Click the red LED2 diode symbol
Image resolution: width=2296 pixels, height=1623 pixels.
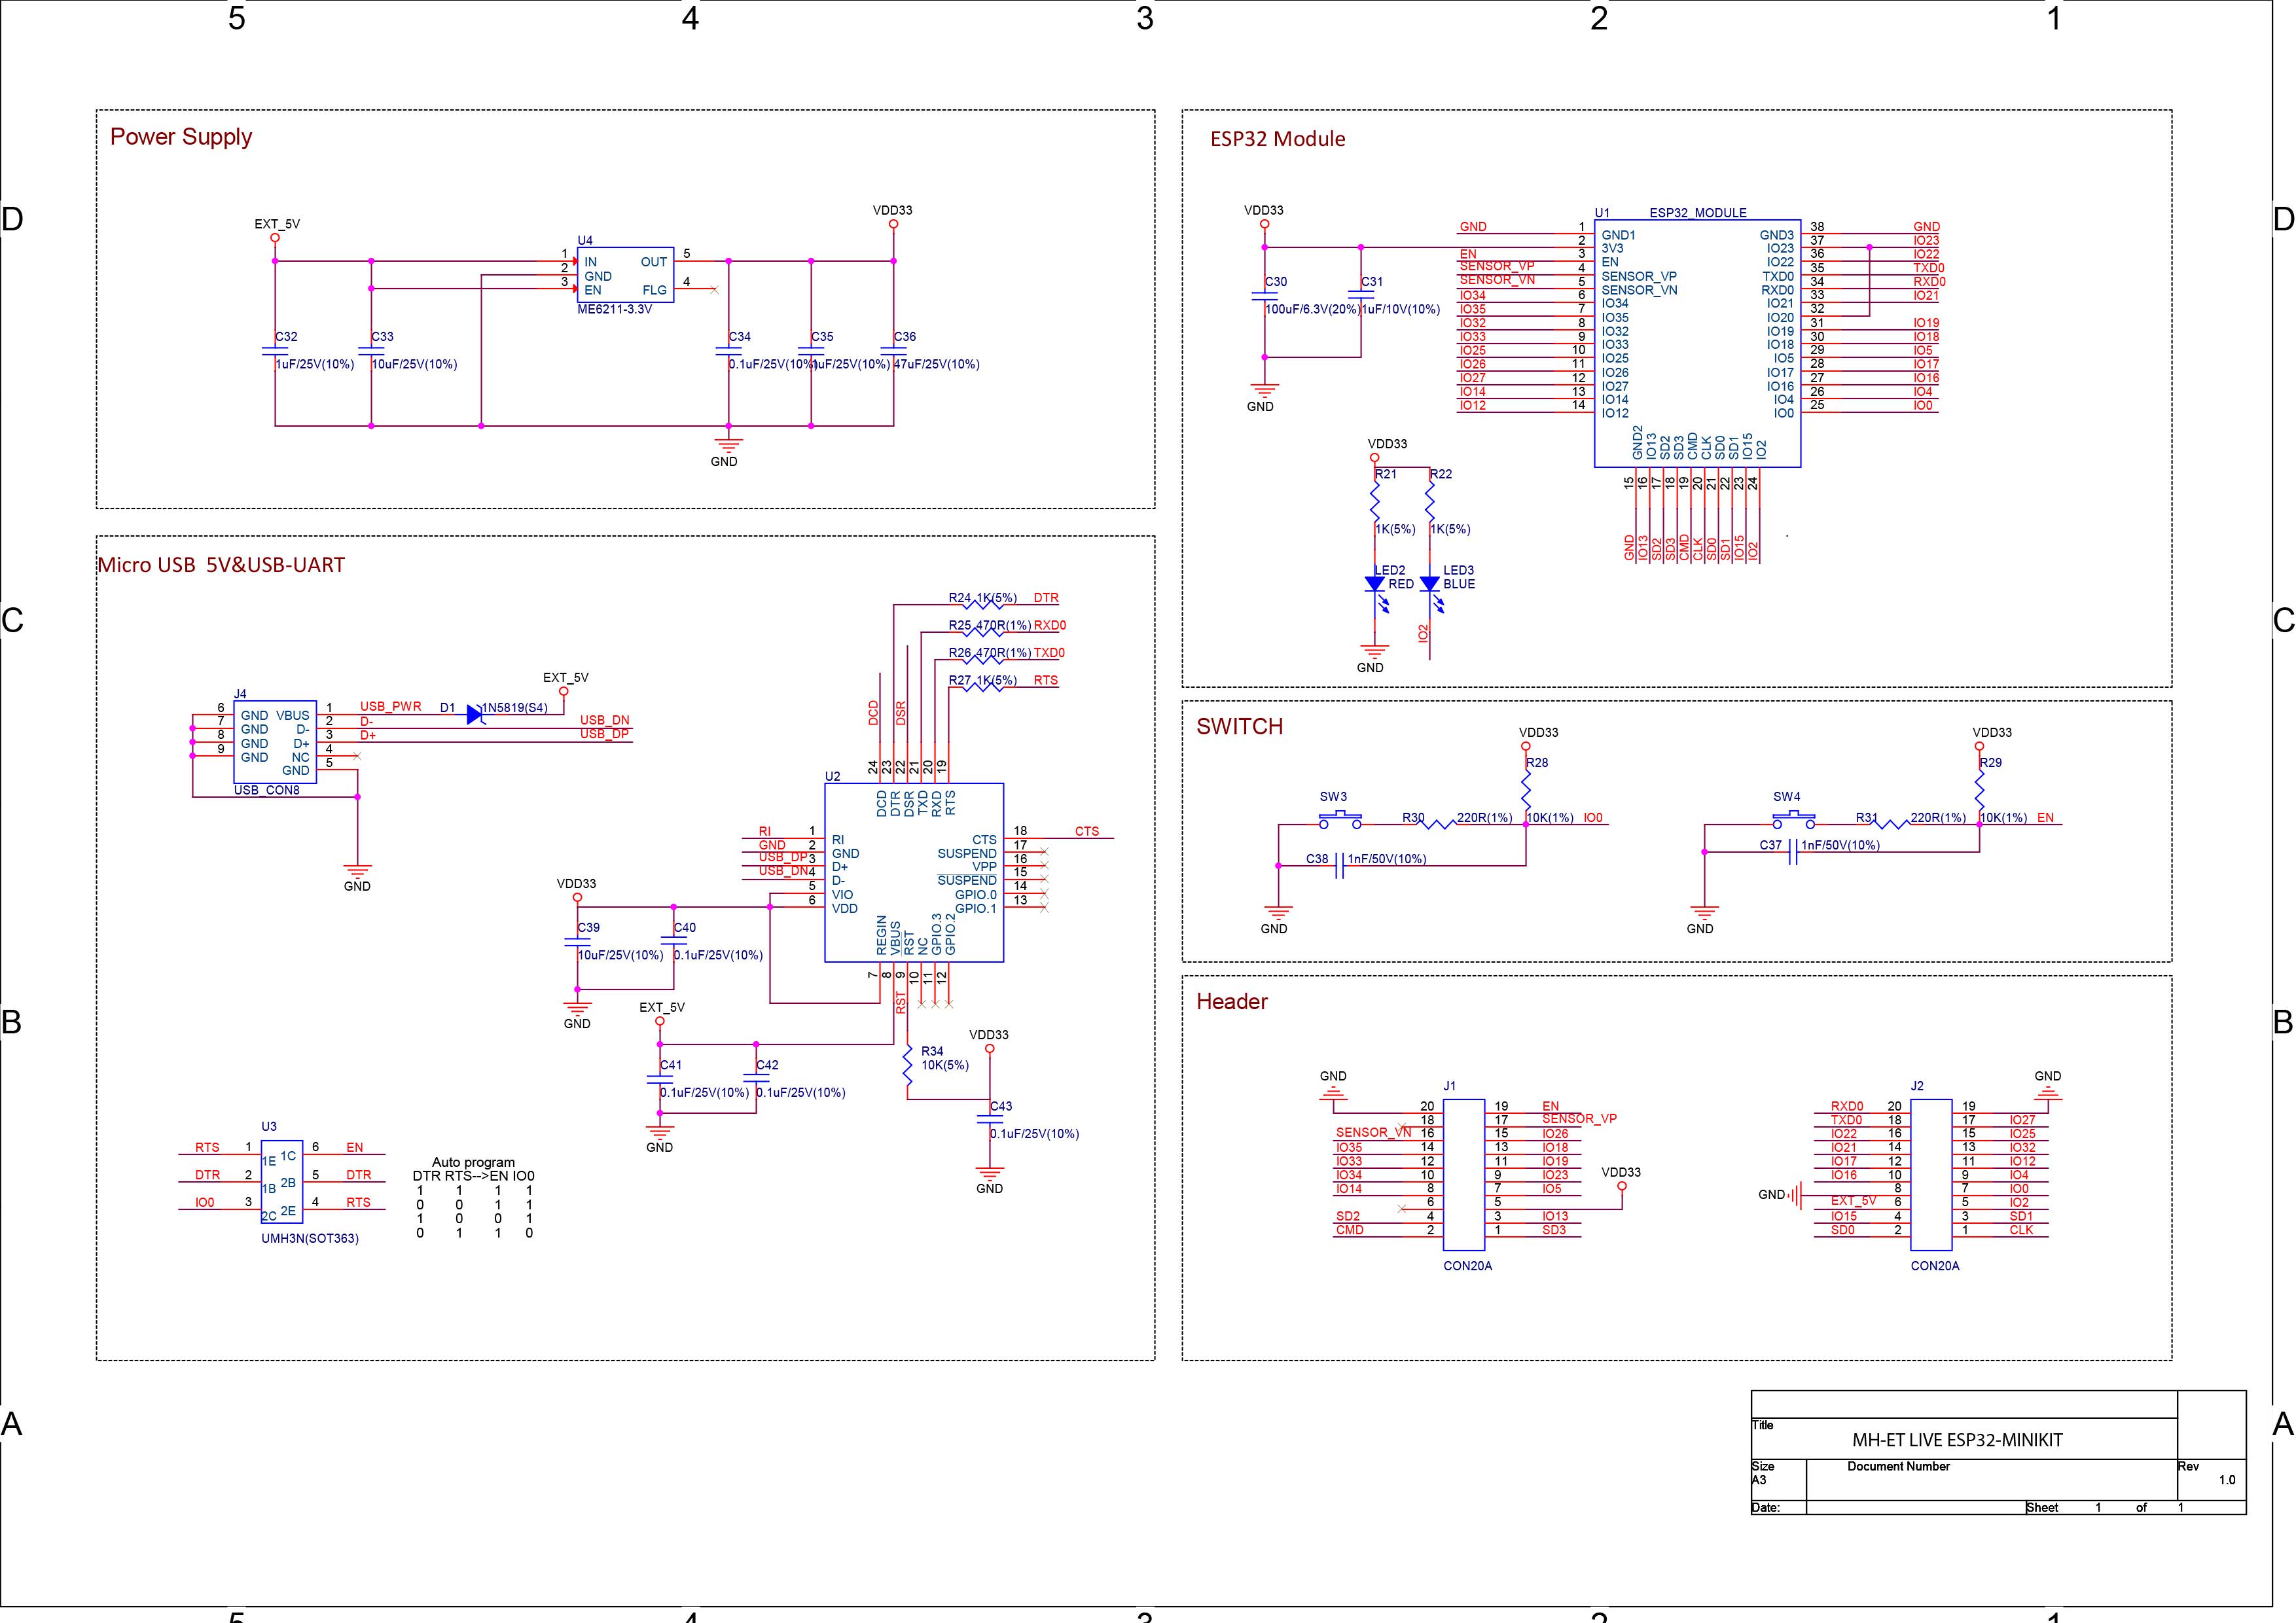pyautogui.click(x=1375, y=584)
